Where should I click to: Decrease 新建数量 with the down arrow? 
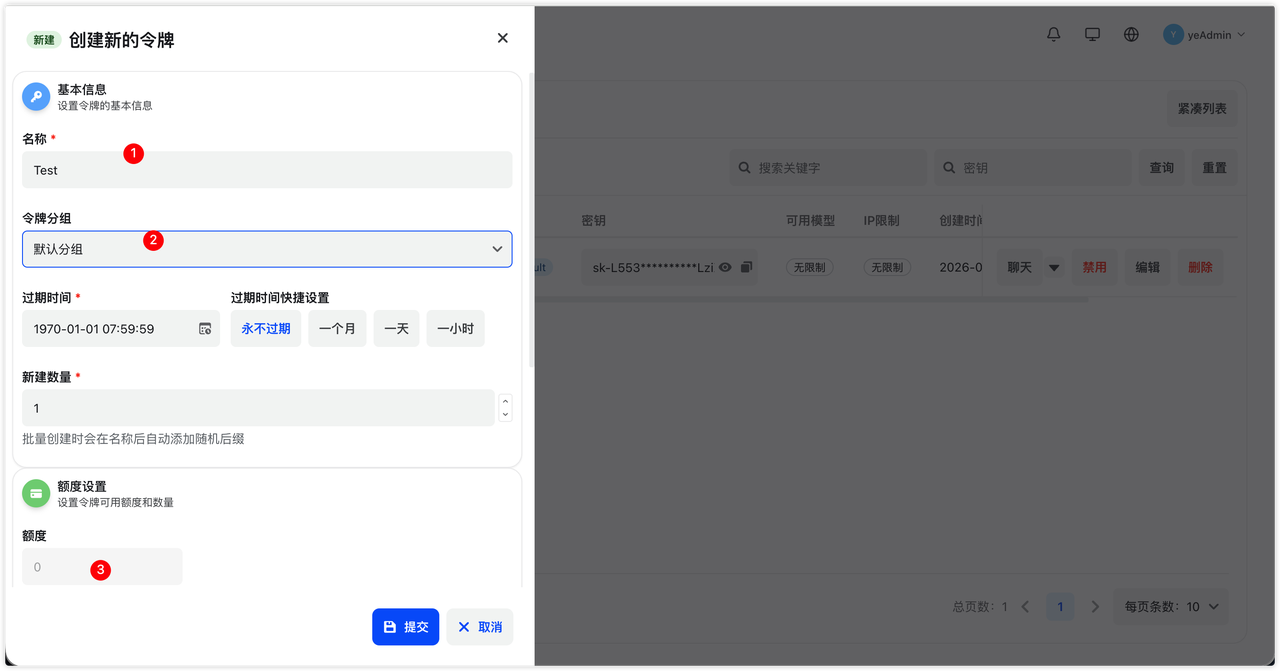[x=505, y=414]
